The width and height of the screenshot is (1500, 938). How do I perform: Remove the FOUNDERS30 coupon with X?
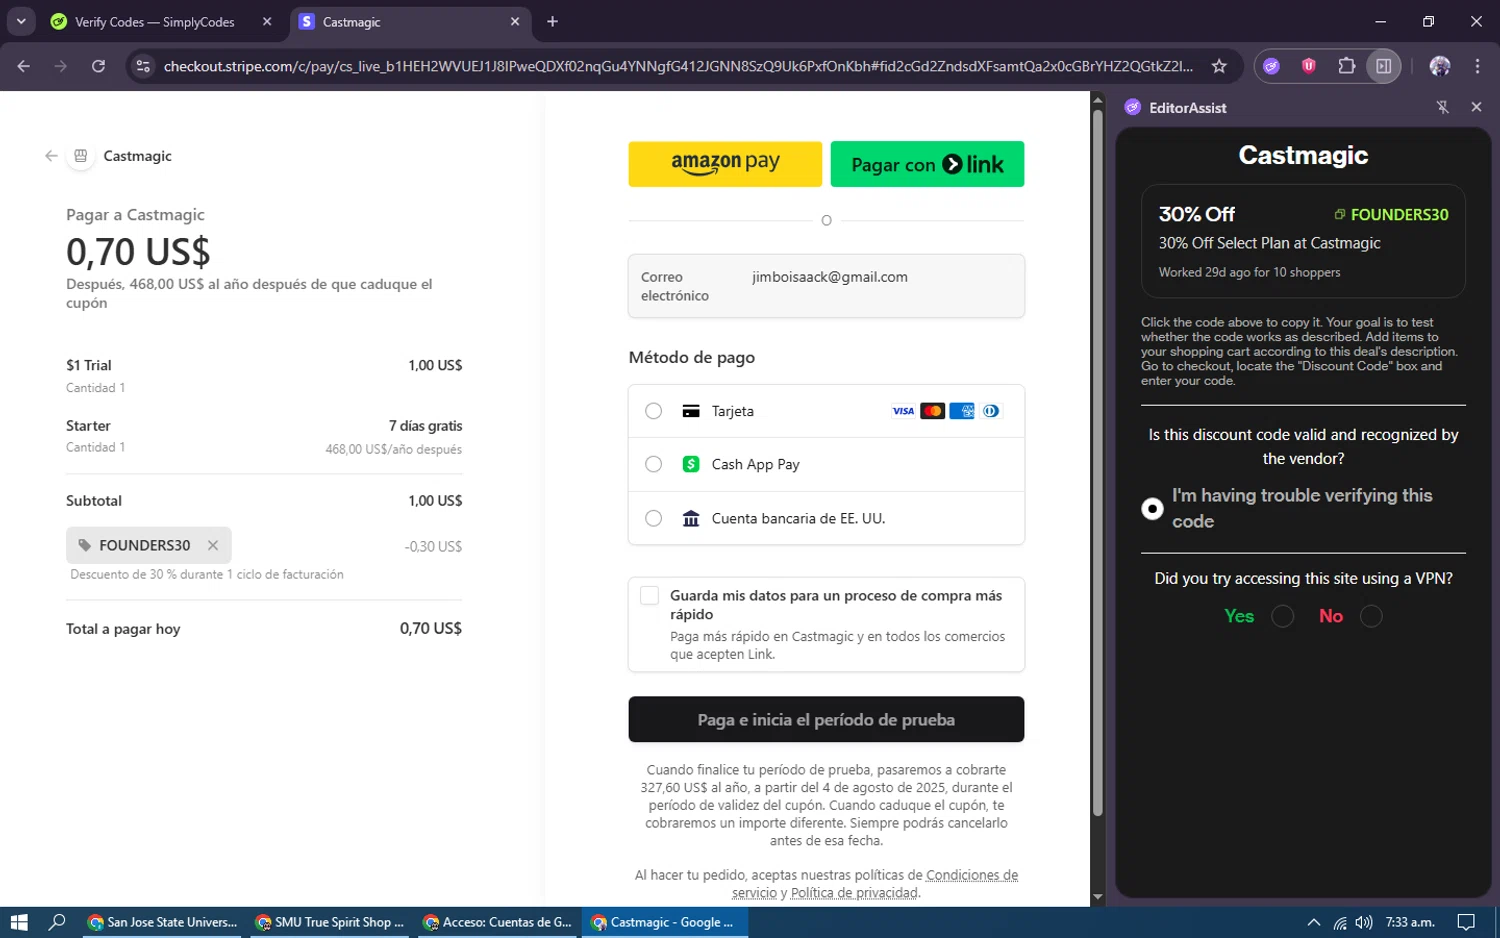213,545
